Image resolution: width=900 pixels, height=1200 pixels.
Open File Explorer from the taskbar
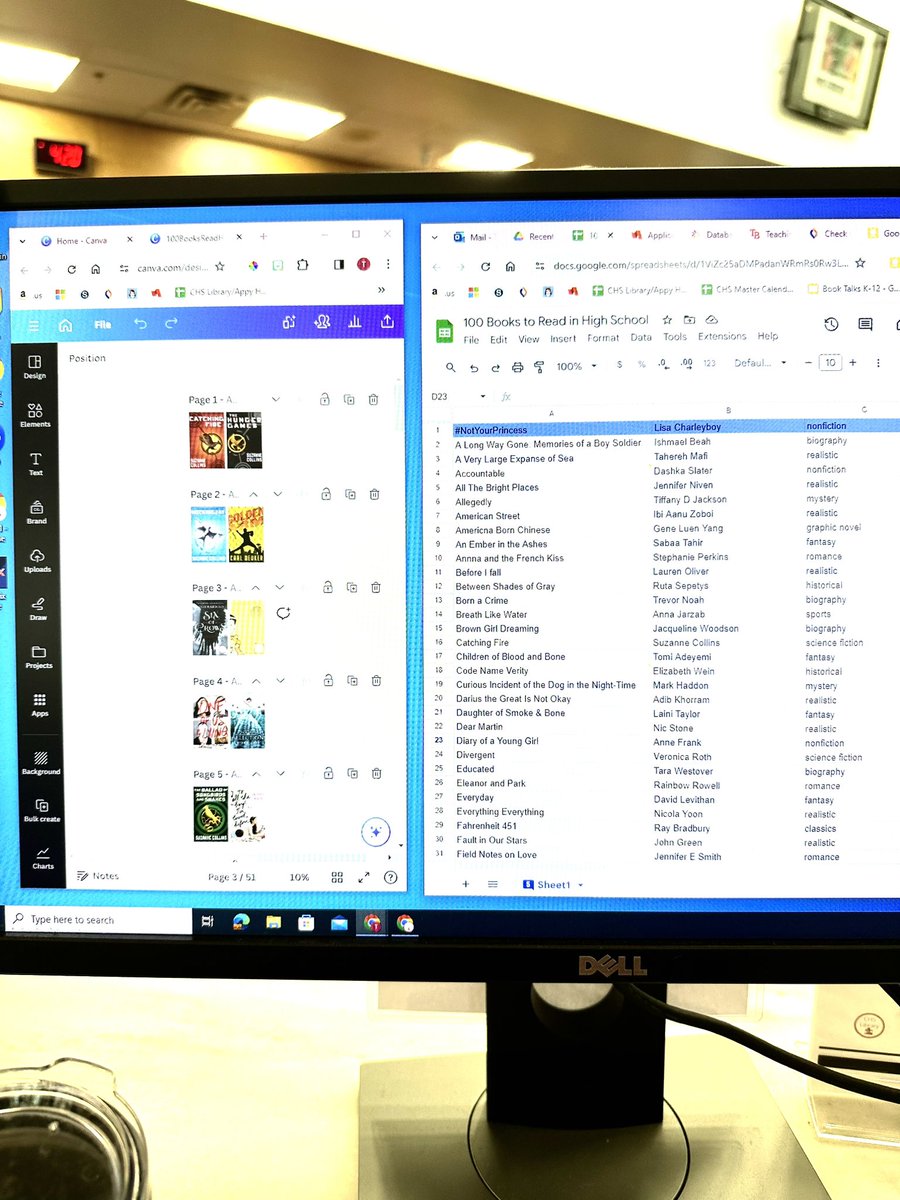(273, 923)
